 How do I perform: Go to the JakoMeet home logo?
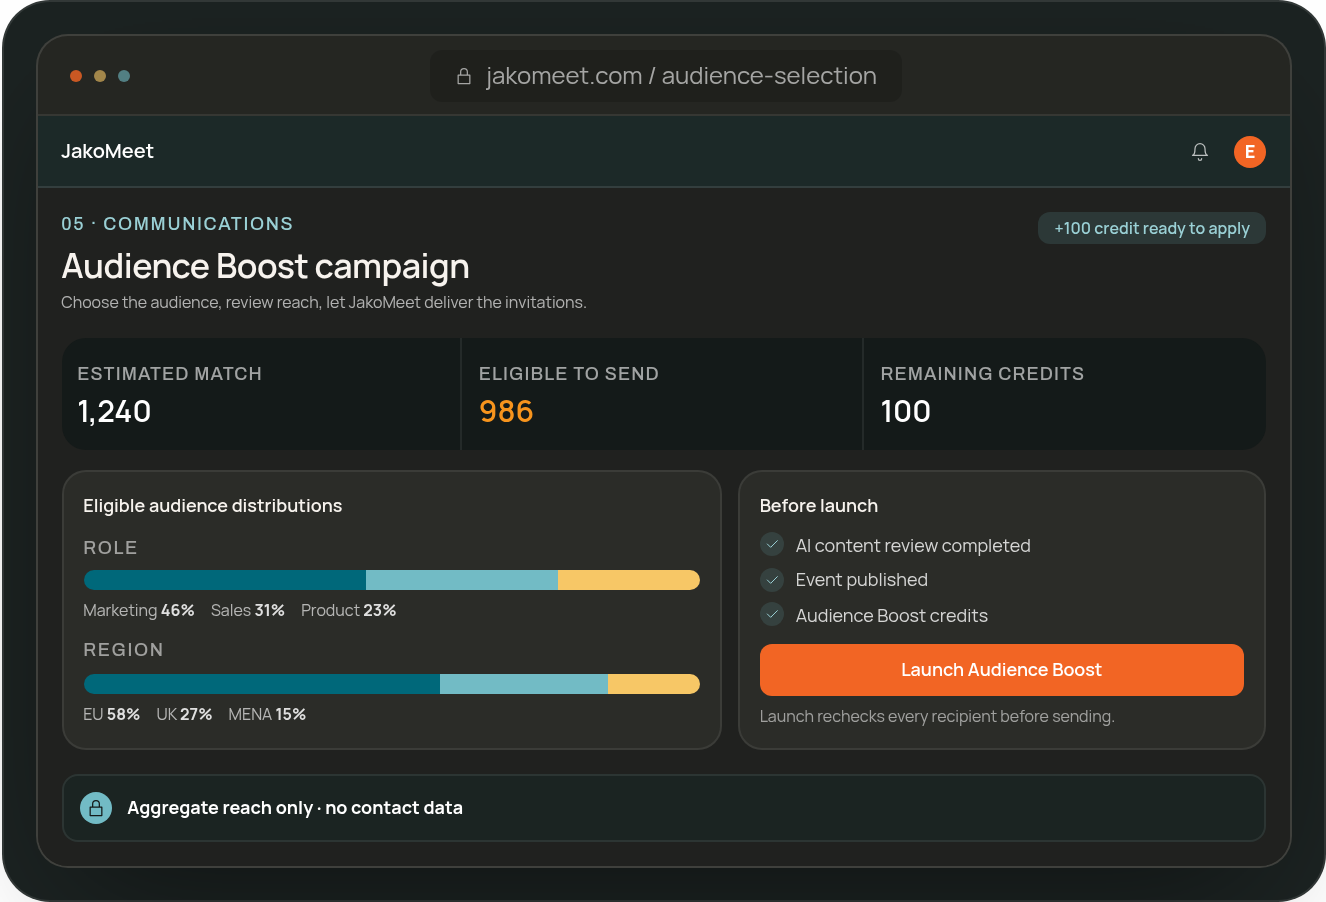[107, 152]
